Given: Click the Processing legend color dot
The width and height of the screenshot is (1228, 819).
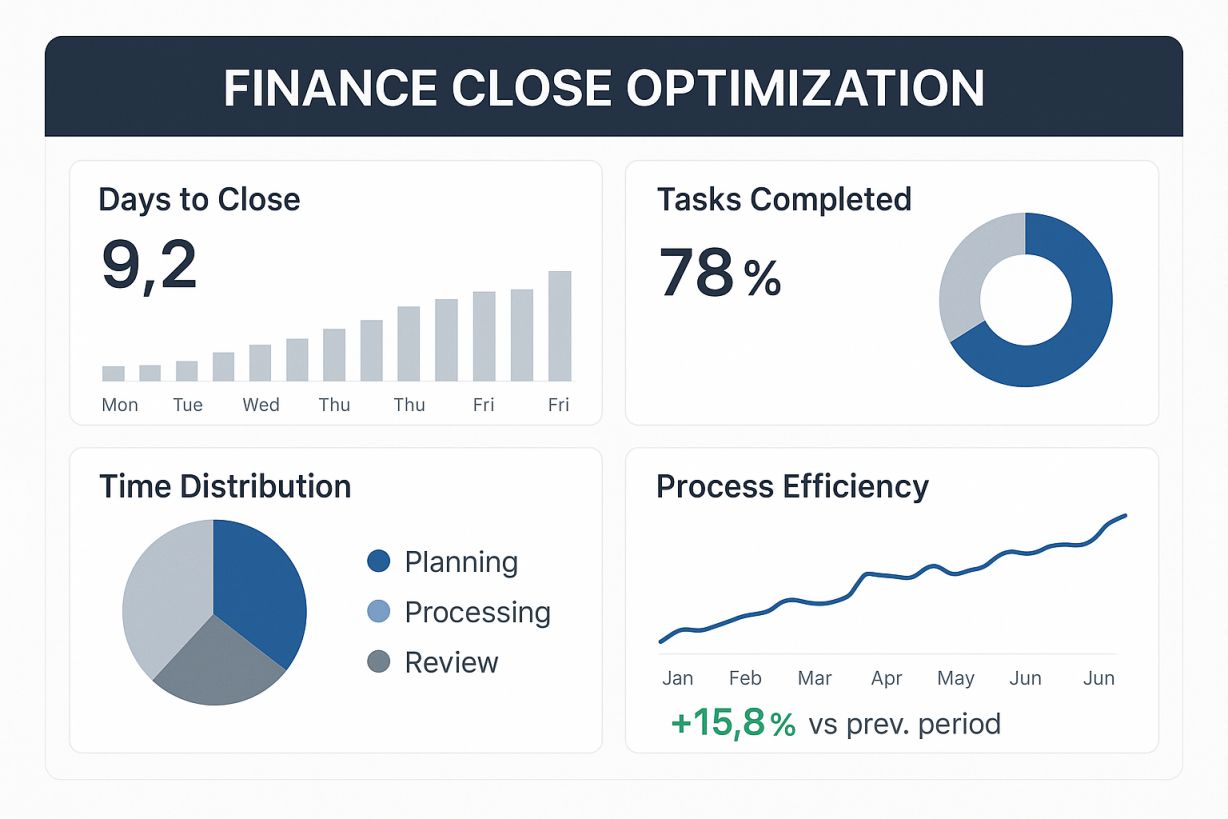Looking at the screenshot, I should tap(379, 612).
